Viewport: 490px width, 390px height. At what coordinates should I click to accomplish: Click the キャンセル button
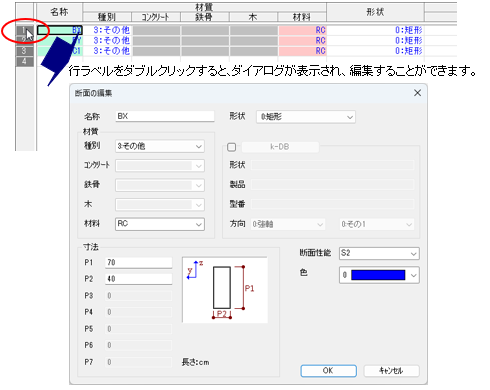click(391, 371)
